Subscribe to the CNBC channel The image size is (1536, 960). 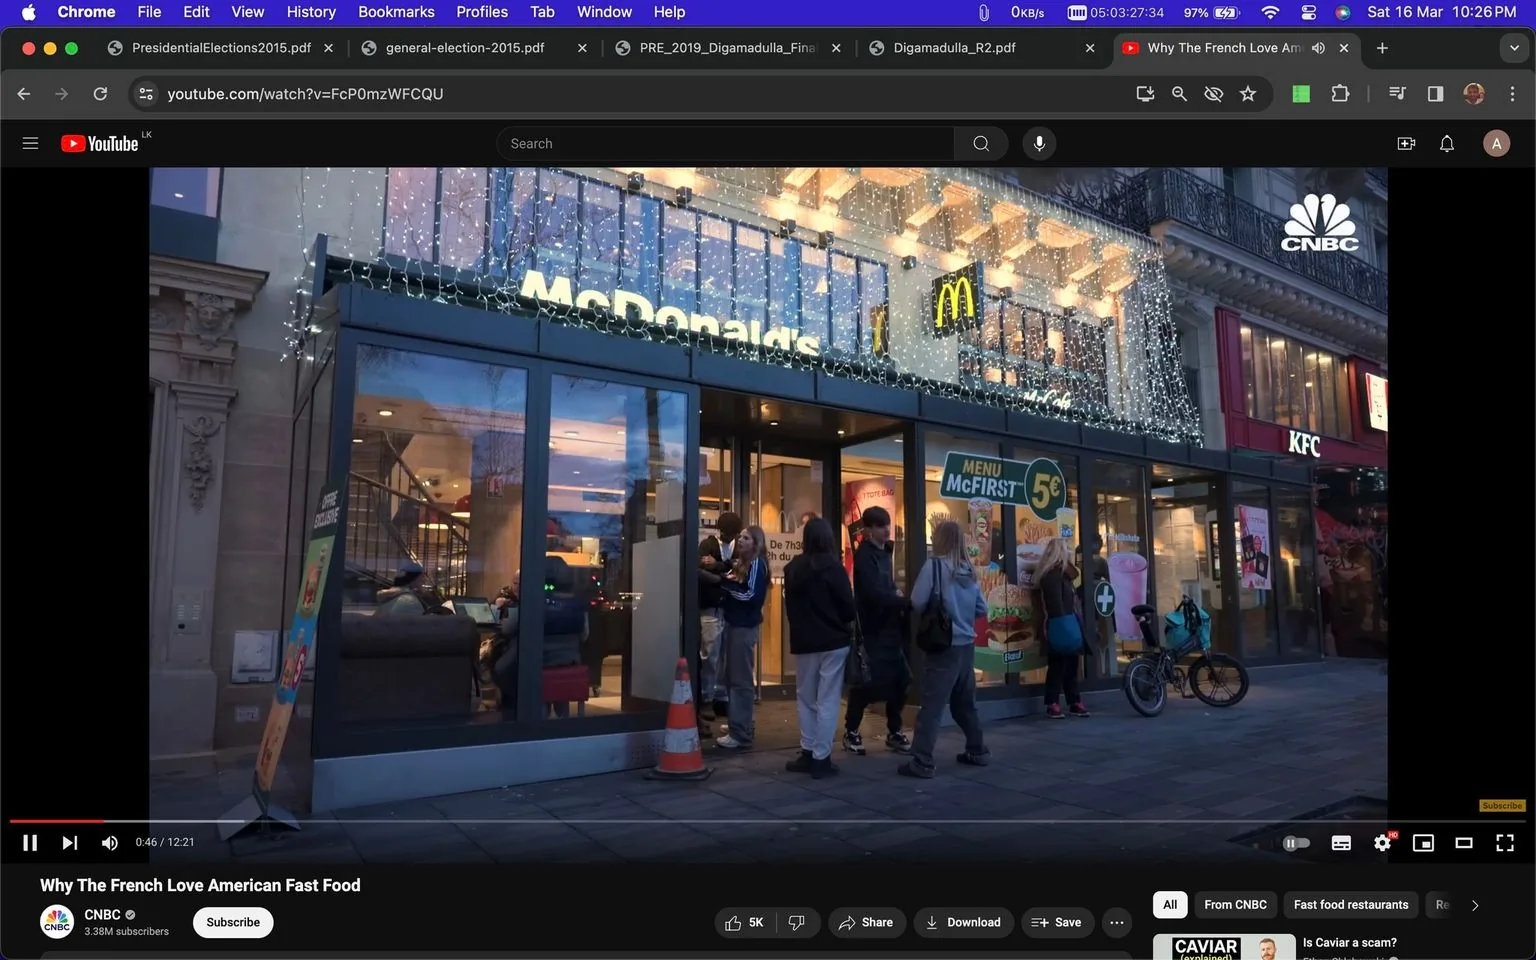tap(232, 922)
